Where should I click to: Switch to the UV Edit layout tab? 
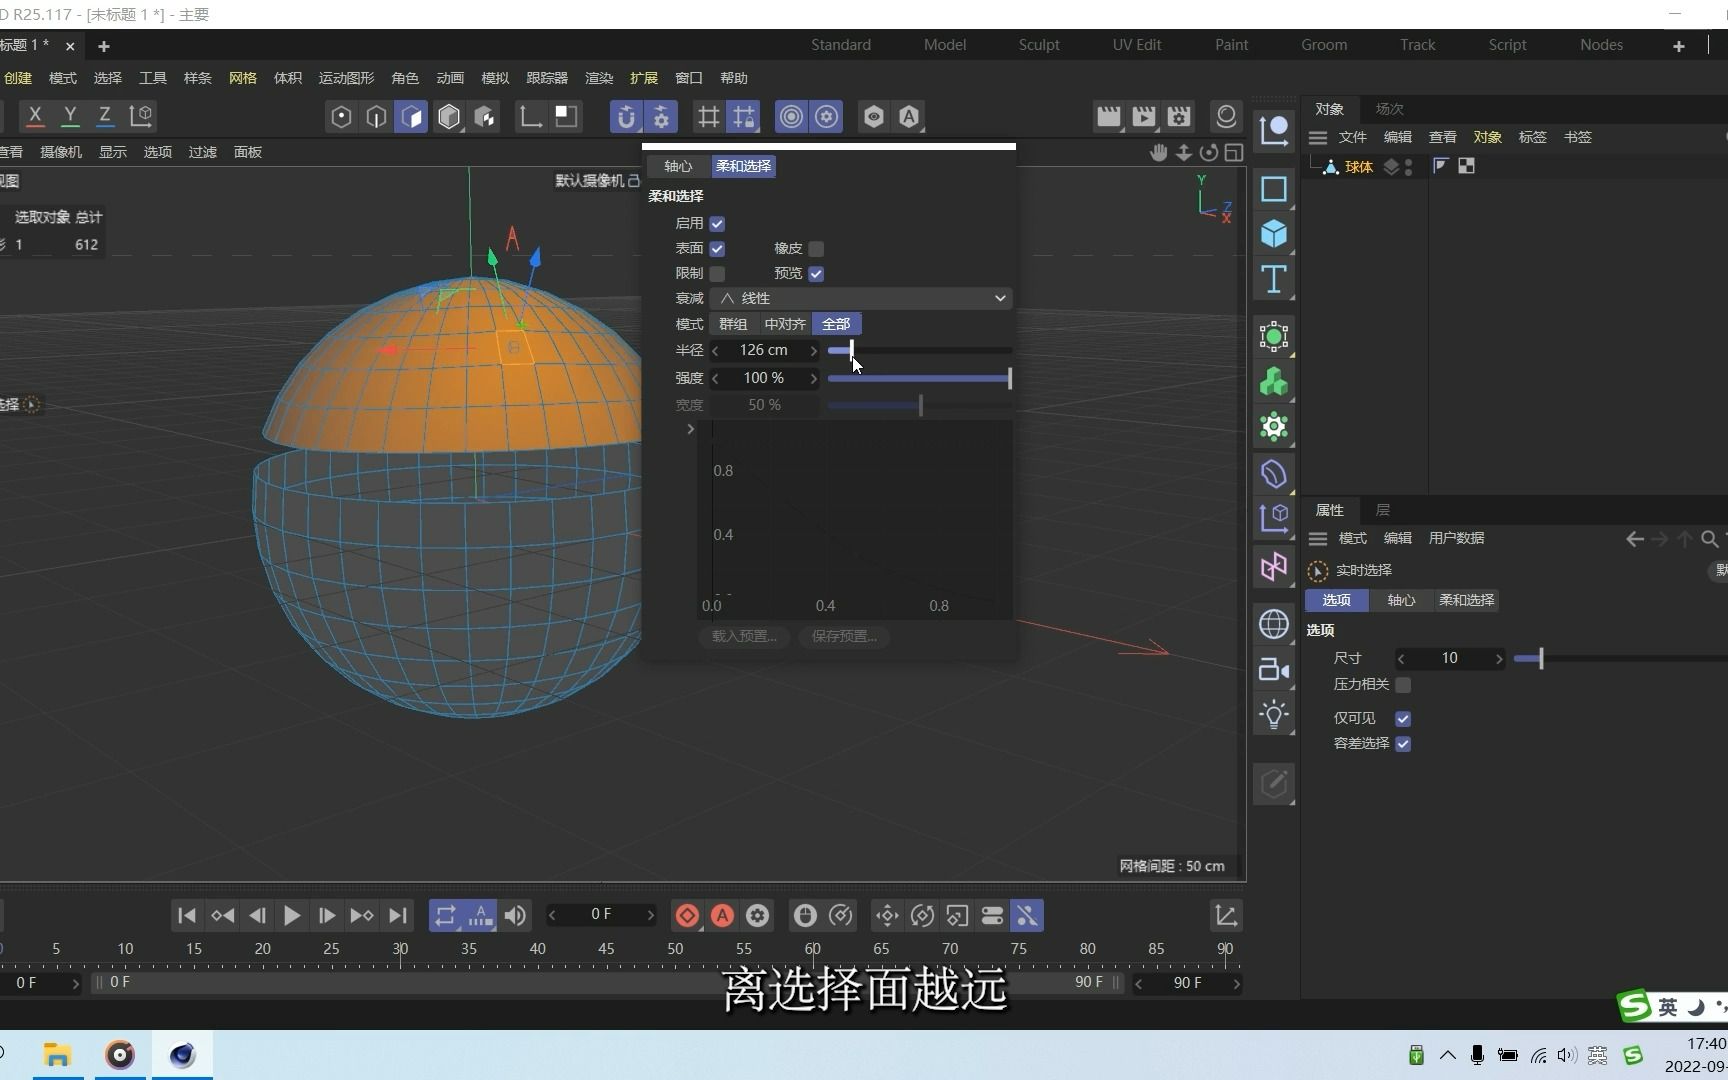[x=1136, y=44]
